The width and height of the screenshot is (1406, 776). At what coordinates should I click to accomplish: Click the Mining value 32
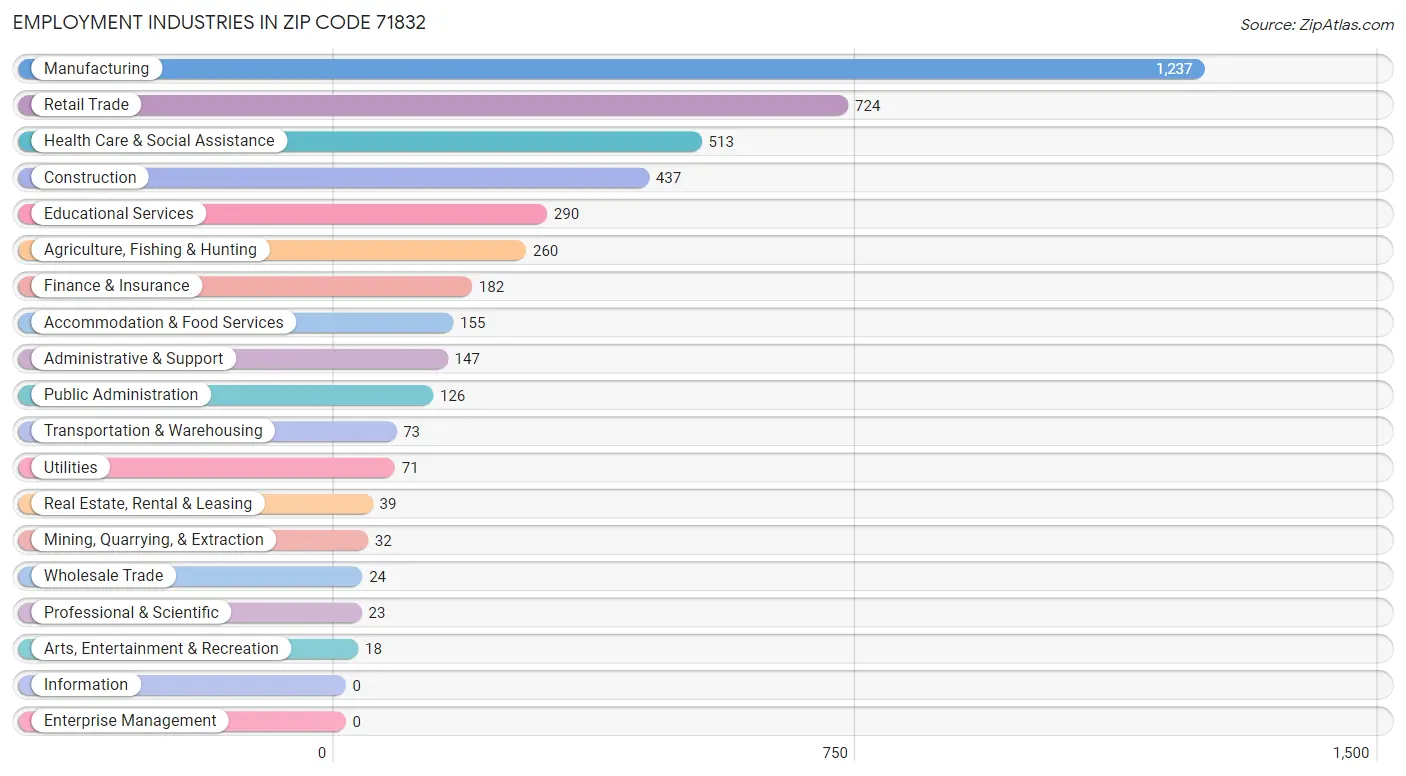tap(383, 541)
